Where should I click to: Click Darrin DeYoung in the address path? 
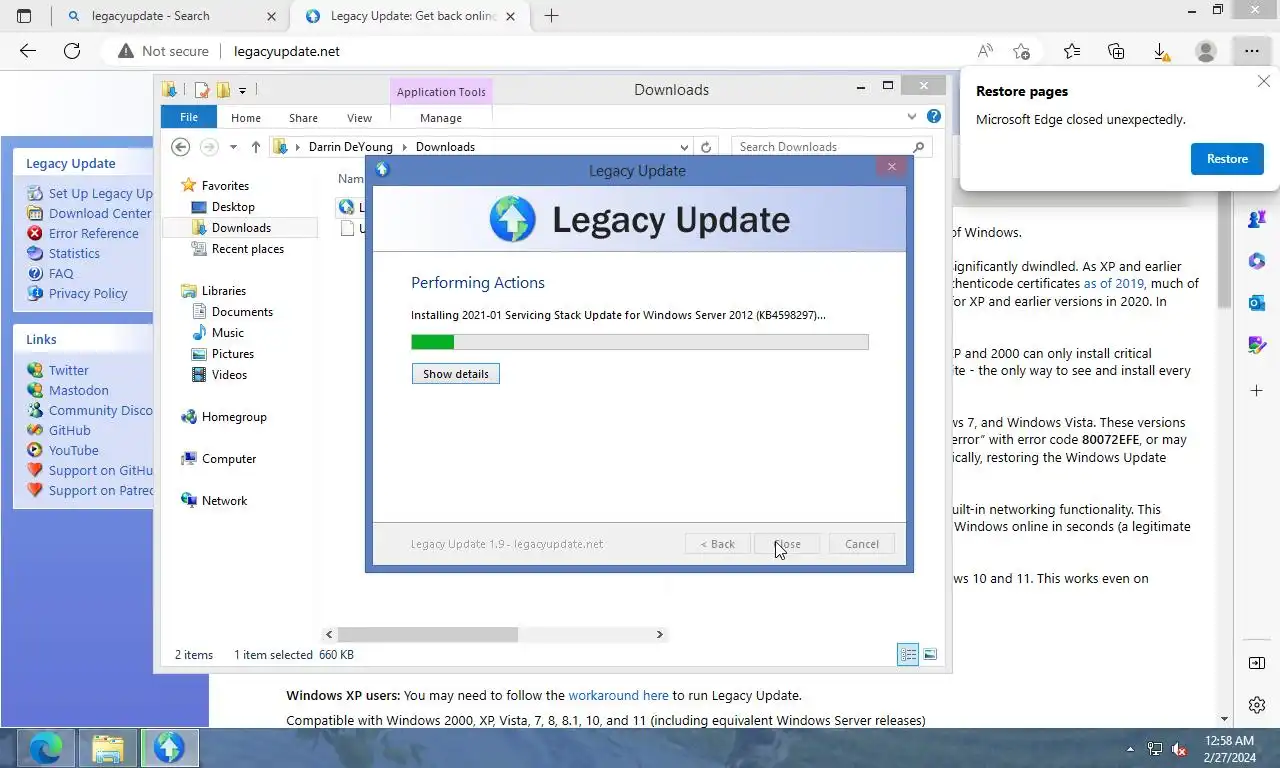pos(350,147)
